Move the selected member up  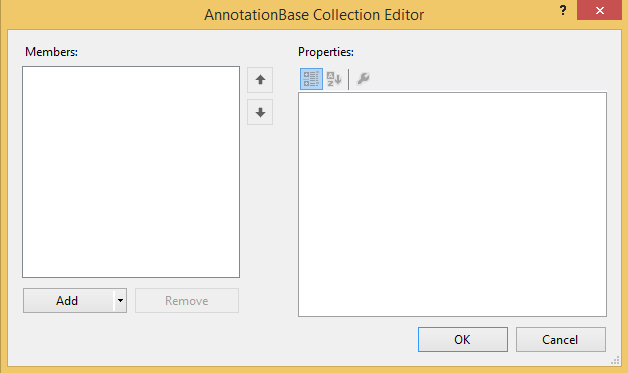click(x=260, y=80)
